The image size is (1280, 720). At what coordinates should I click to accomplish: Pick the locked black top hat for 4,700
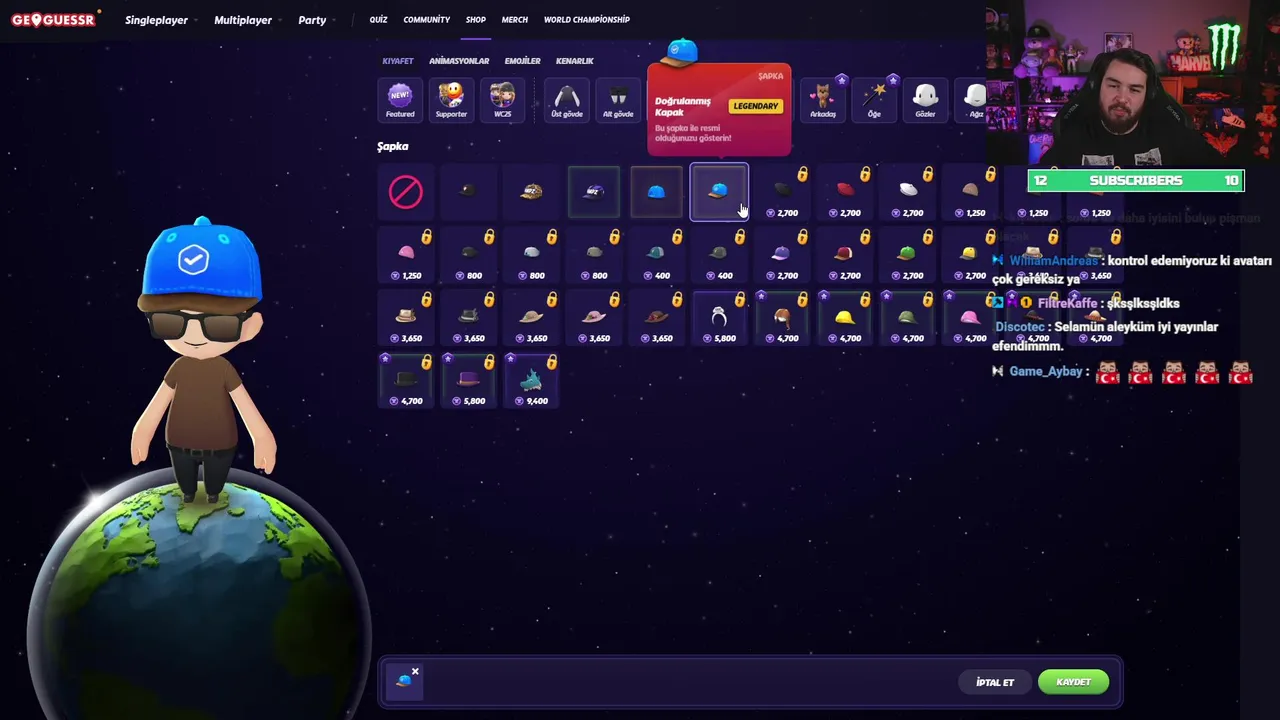[x=406, y=381]
